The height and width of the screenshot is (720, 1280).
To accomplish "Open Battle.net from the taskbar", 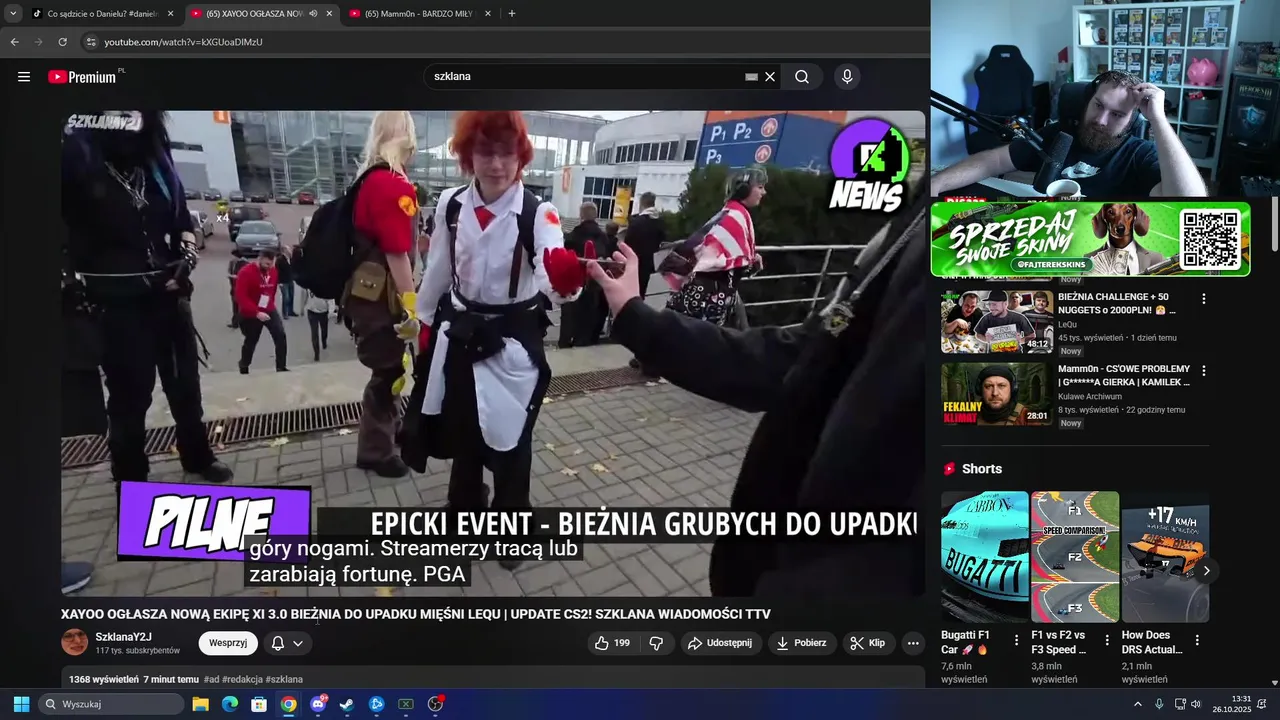I will coord(377,704).
